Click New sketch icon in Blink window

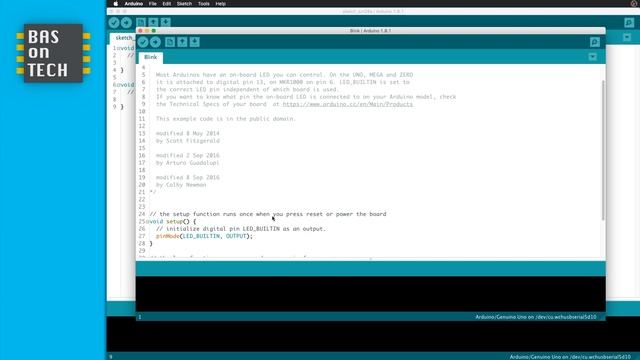[x=170, y=42]
